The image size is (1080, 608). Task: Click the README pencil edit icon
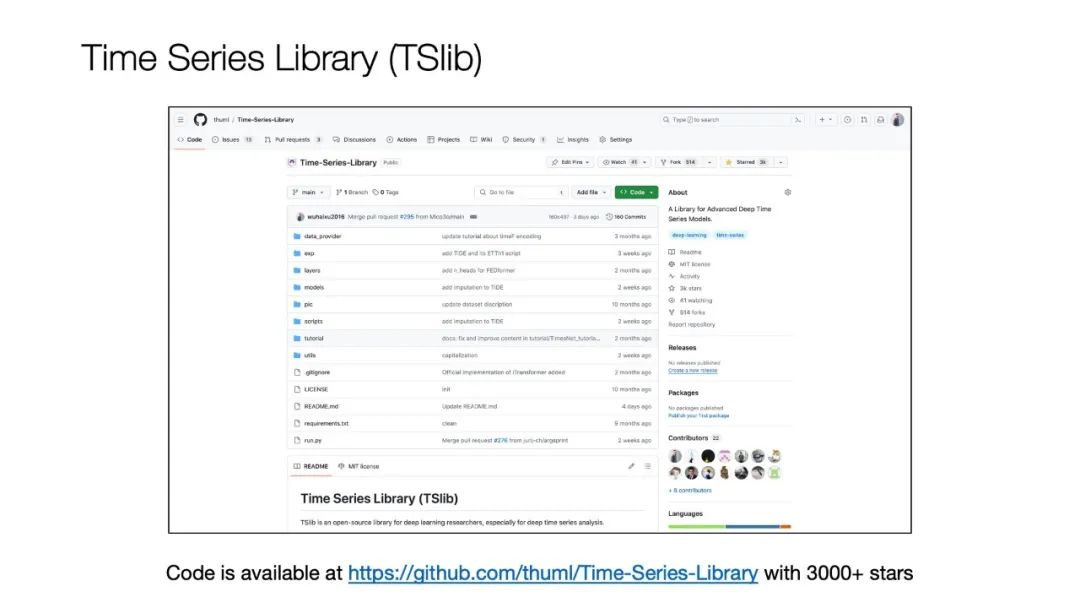631,466
